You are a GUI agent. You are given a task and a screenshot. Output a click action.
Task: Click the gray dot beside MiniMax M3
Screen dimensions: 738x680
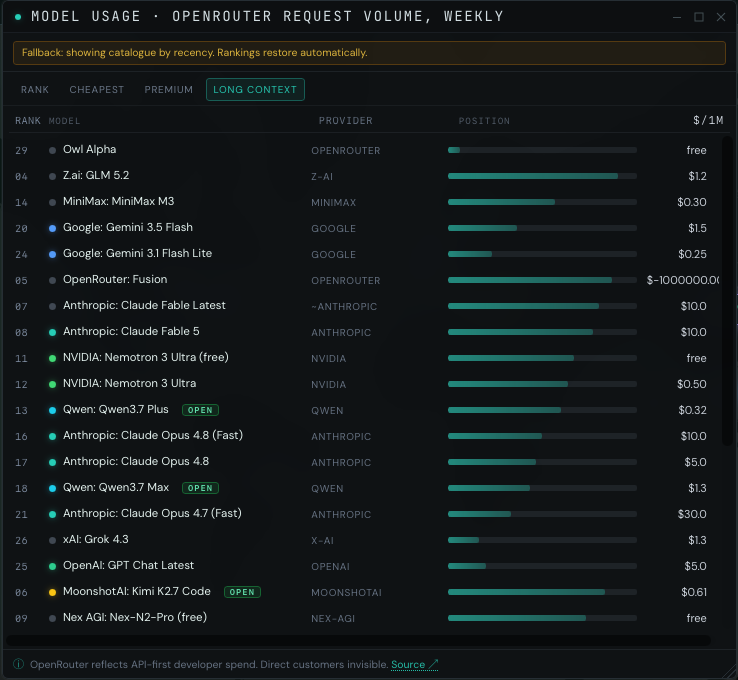(52, 202)
